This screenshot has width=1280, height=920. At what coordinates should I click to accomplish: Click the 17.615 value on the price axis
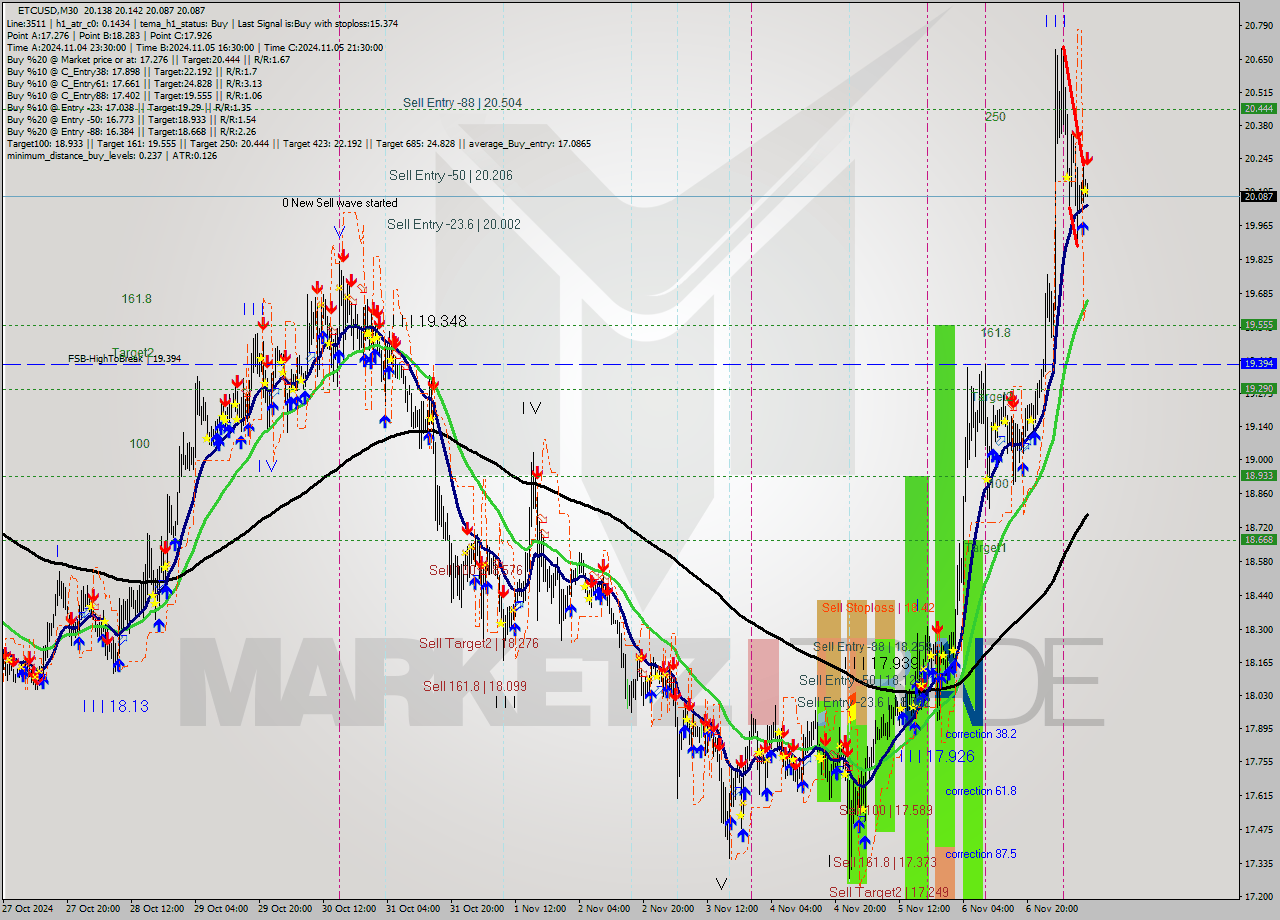tap(1258, 796)
